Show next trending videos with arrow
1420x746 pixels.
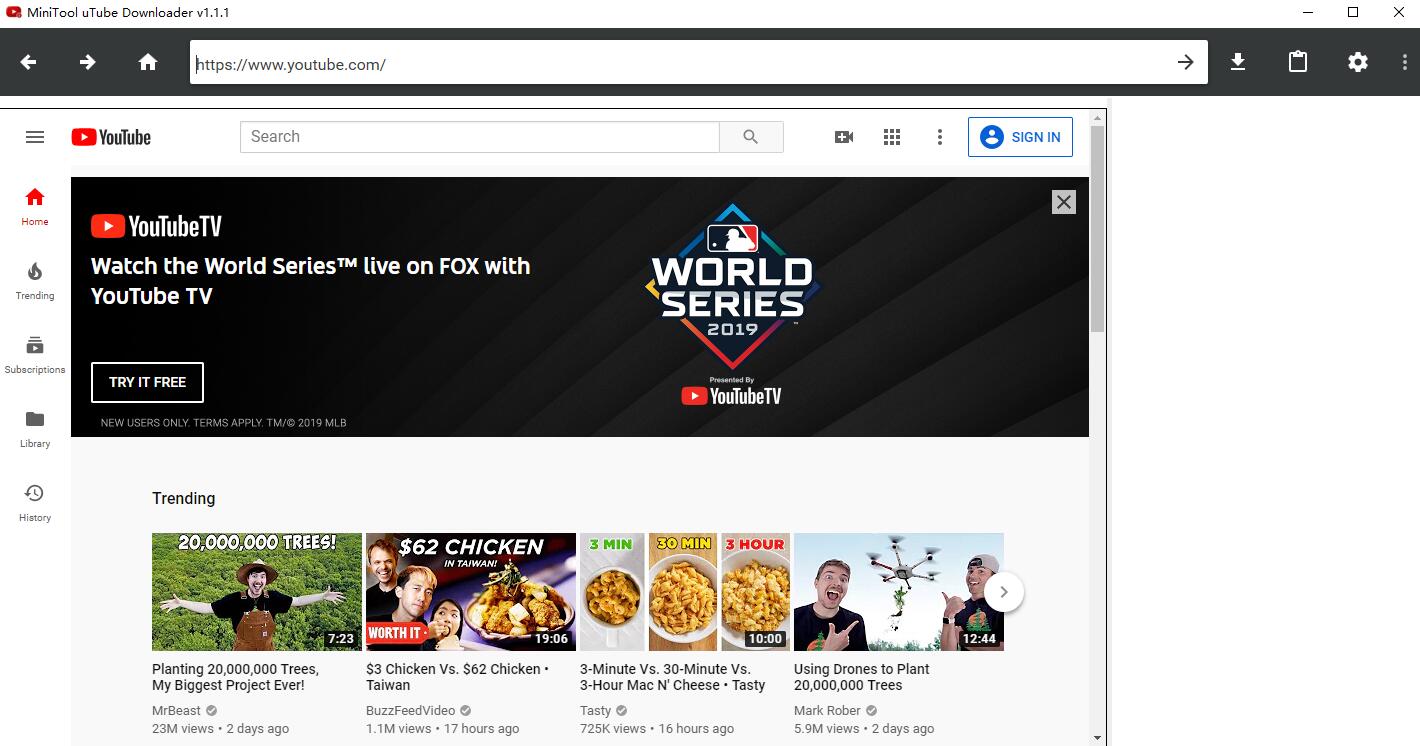1004,592
